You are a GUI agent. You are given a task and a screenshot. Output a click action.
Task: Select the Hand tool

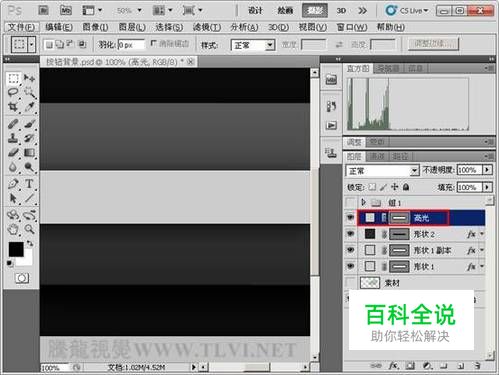[x=13, y=229]
